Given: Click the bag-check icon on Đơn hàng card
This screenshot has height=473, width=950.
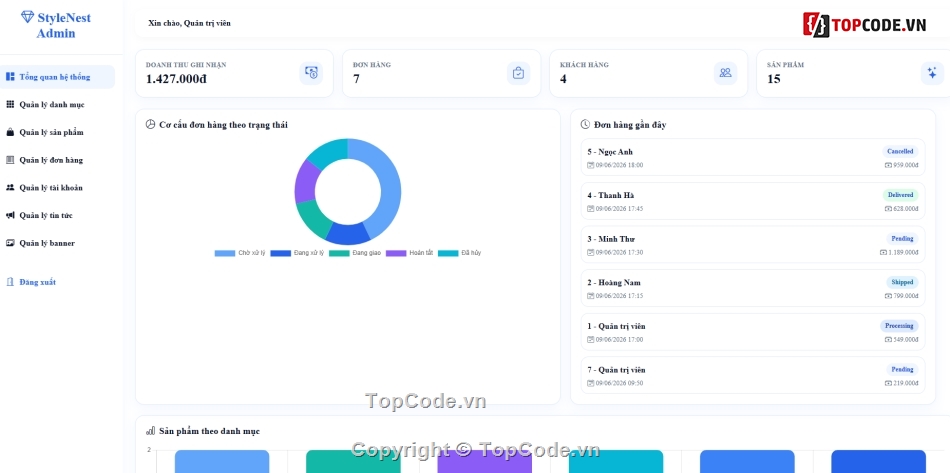Looking at the screenshot, I should [x=518, y=73].
